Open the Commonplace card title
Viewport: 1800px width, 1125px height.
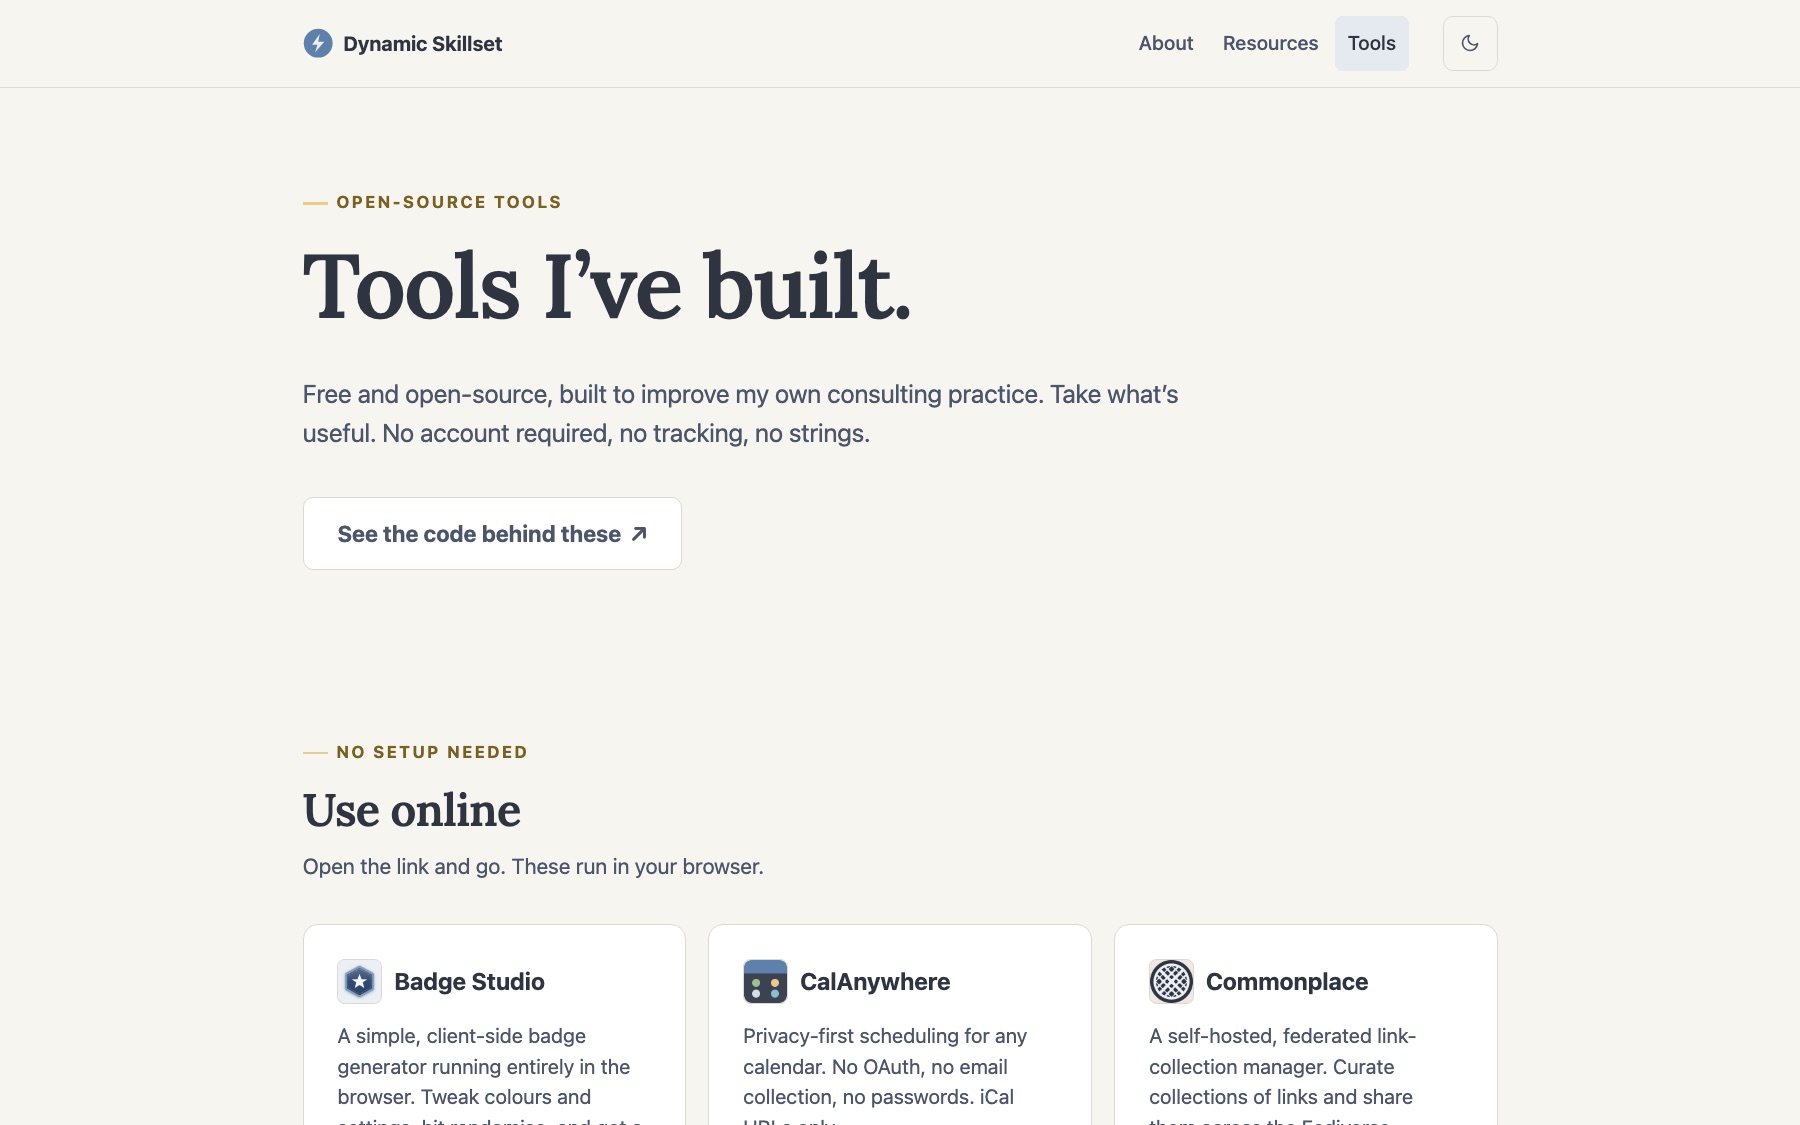(1287, 981)
